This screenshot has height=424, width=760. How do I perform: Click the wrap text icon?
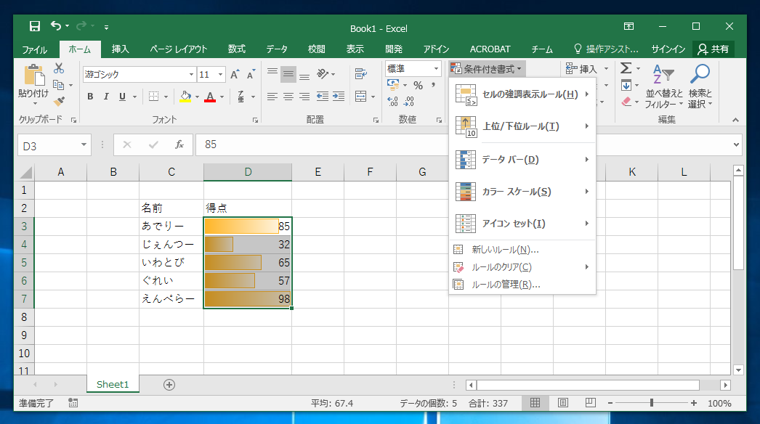[x=361, y=74]
